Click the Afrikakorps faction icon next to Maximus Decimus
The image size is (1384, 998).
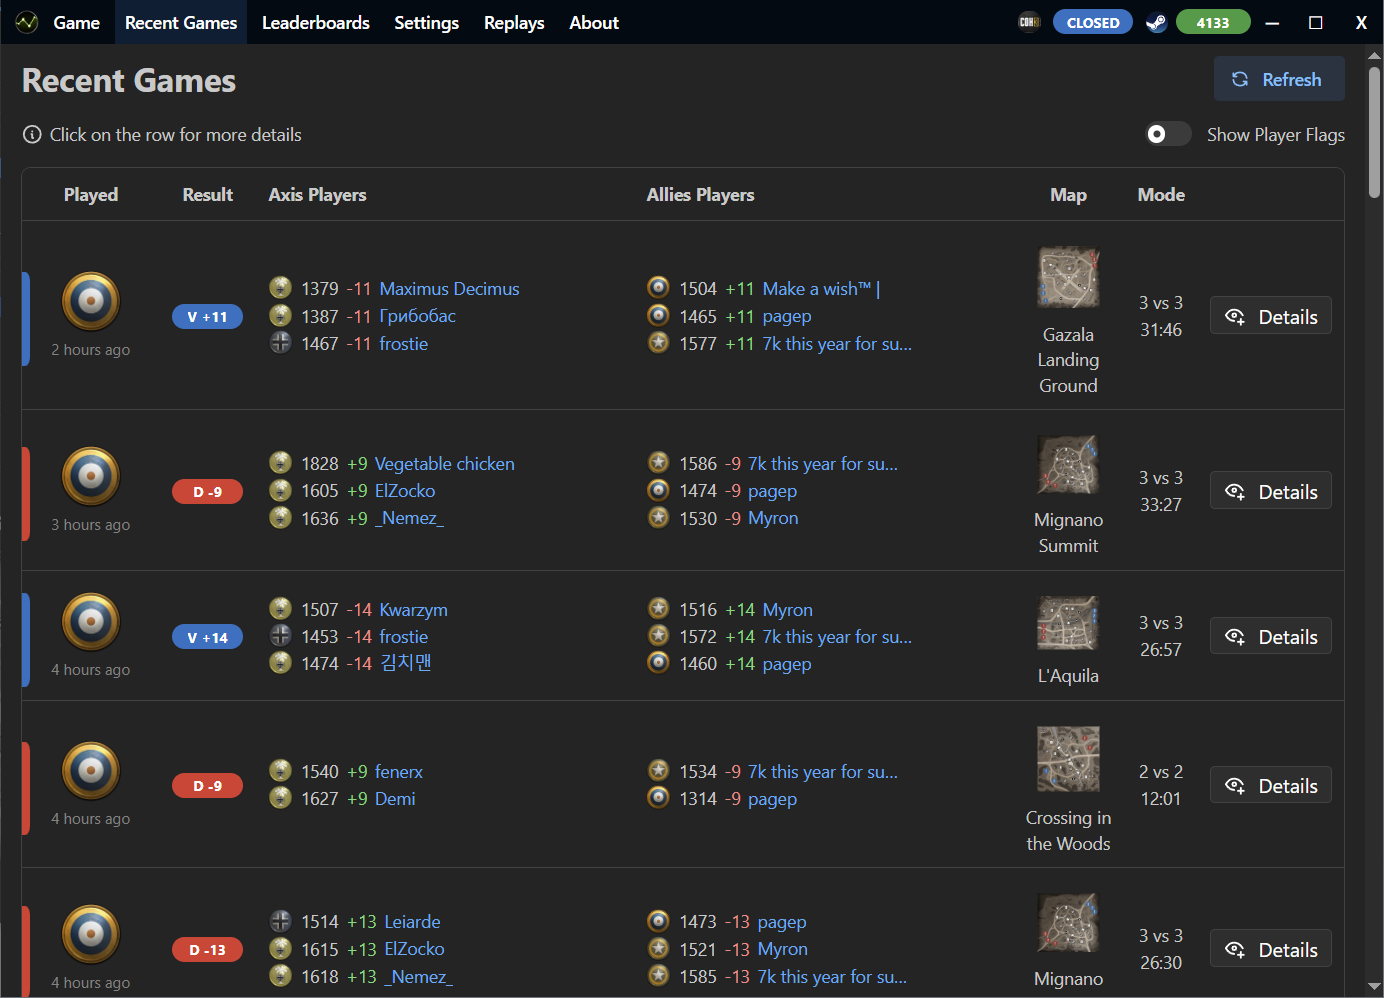pos(280,287)
